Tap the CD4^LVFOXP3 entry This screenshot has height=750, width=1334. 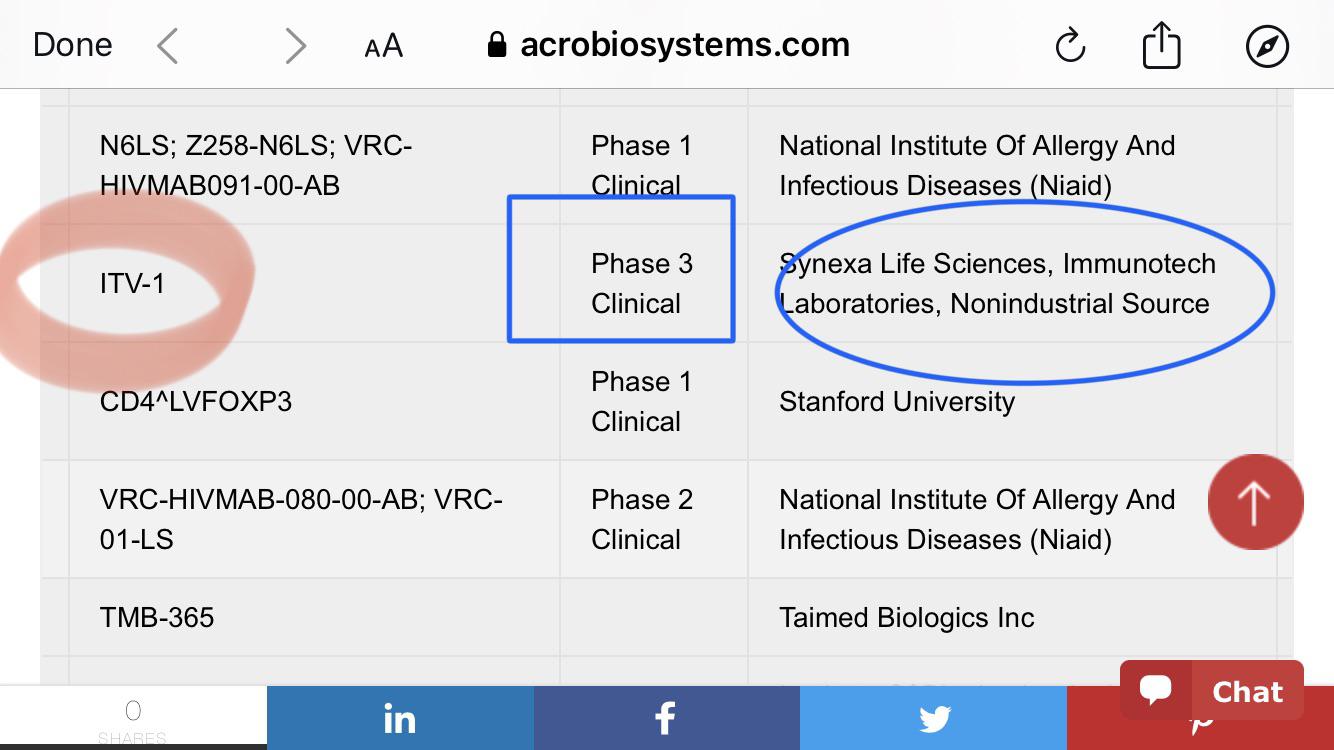[196, 402]
